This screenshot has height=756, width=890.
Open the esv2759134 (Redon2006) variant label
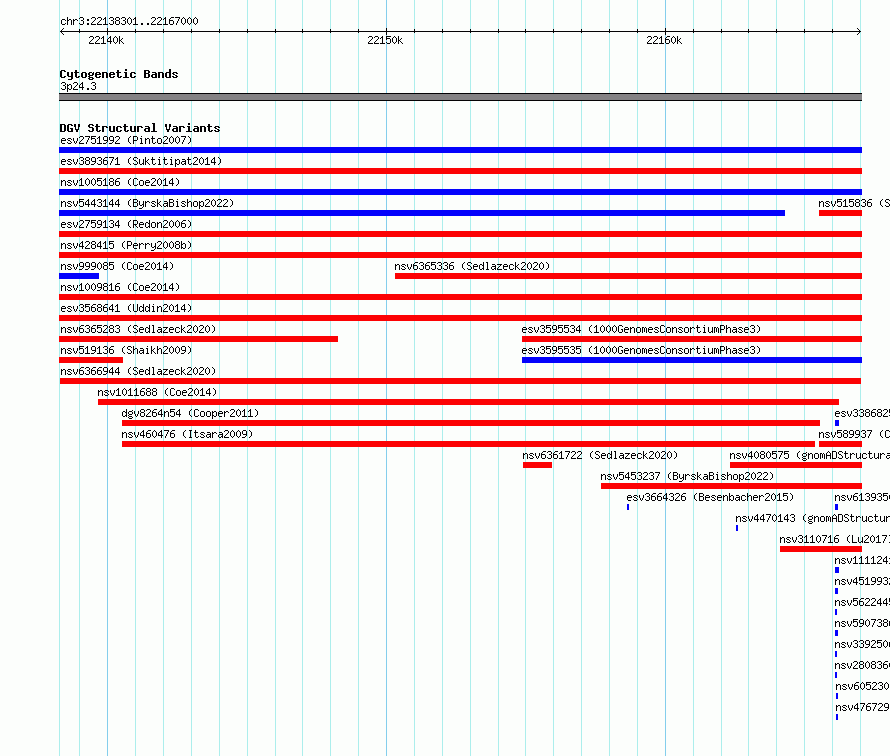[x=126, y=224]
